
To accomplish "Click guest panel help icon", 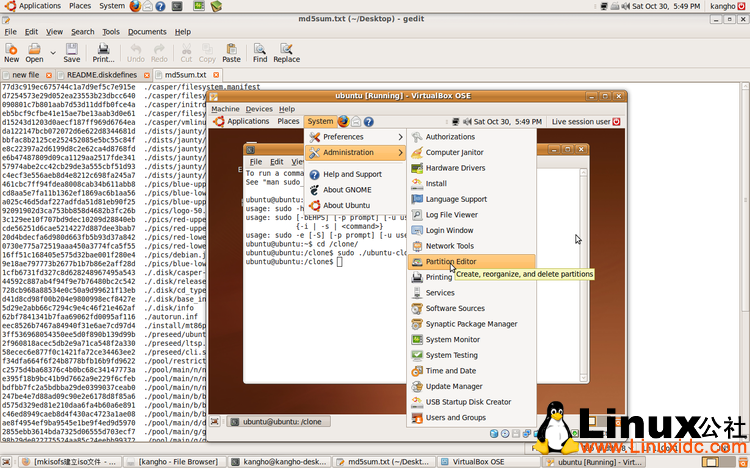I will pyautogui.click(x=368, y=122).
